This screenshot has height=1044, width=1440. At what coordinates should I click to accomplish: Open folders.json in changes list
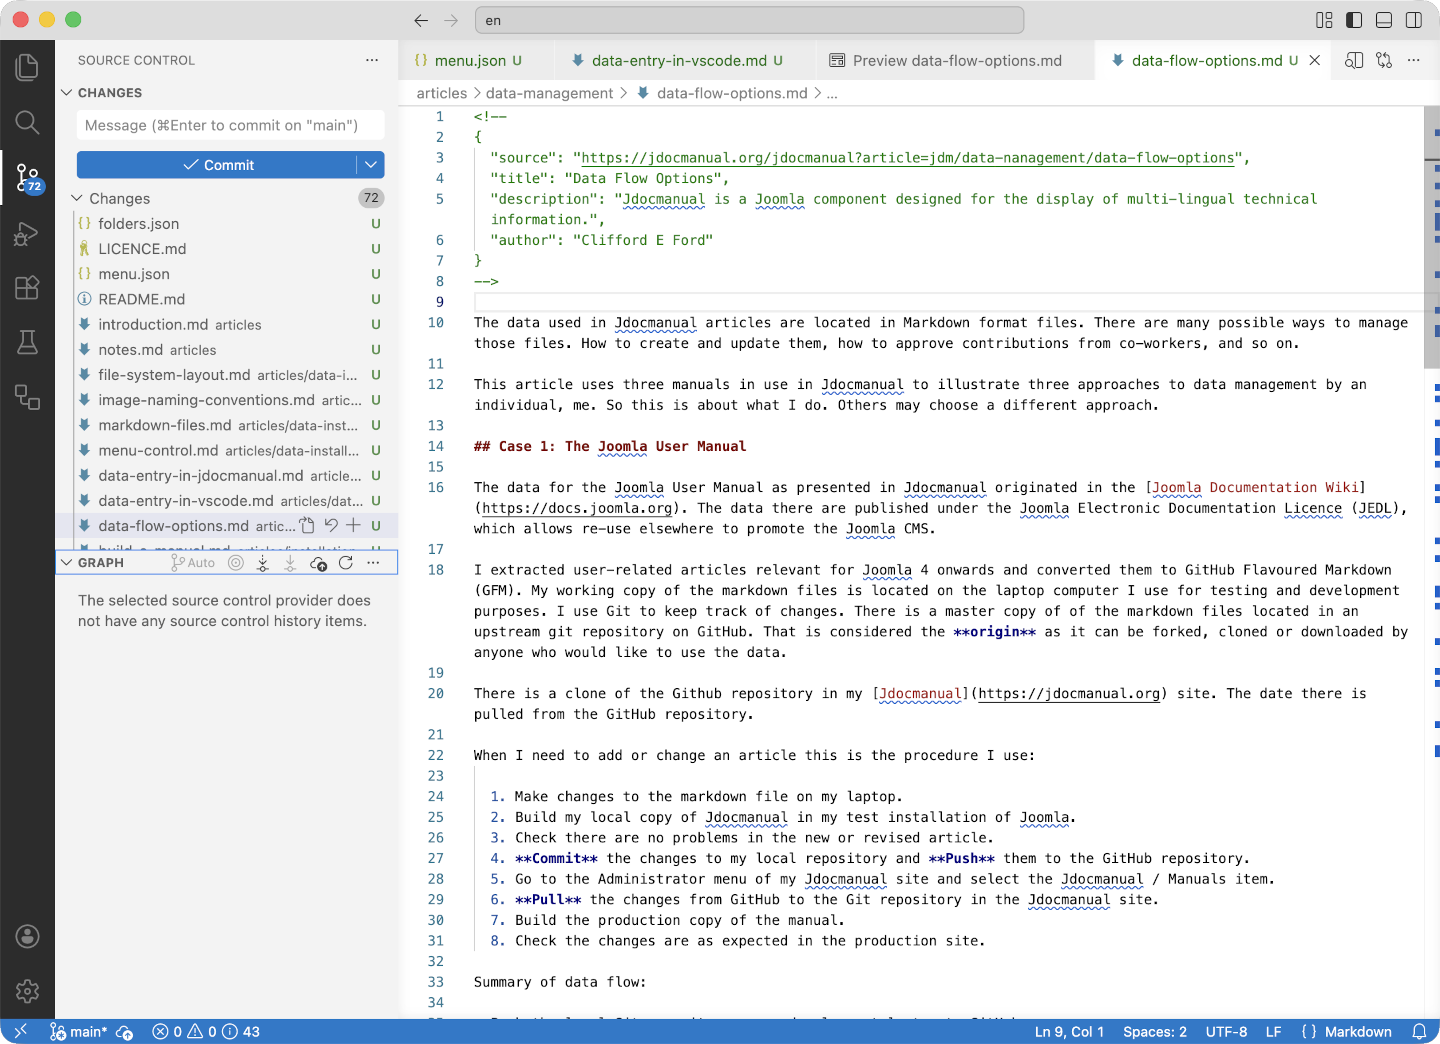(x=227, y=223)
